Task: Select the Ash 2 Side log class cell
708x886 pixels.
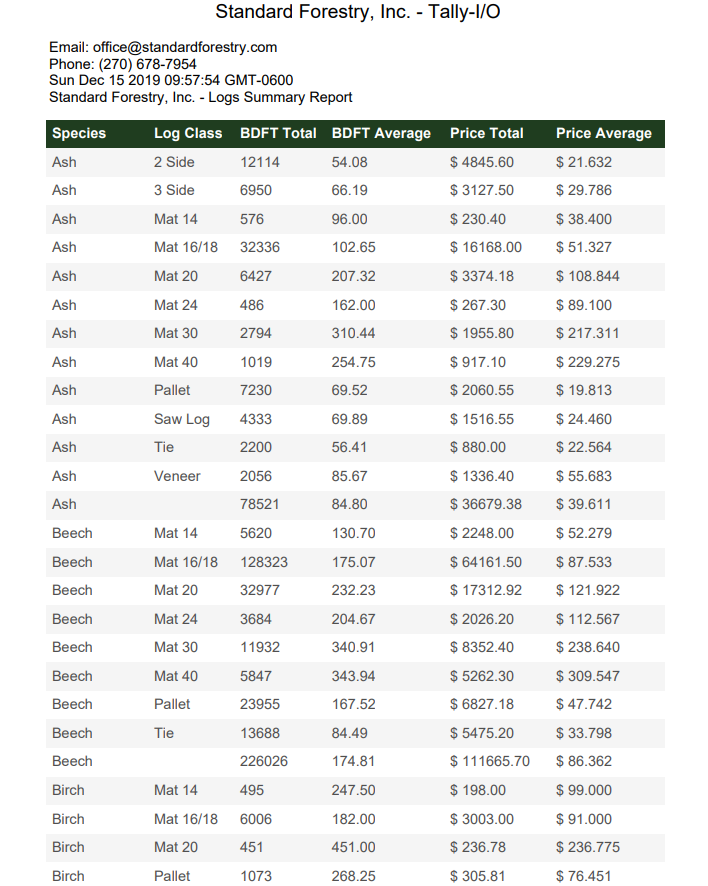Action: [x=174, y=162]
